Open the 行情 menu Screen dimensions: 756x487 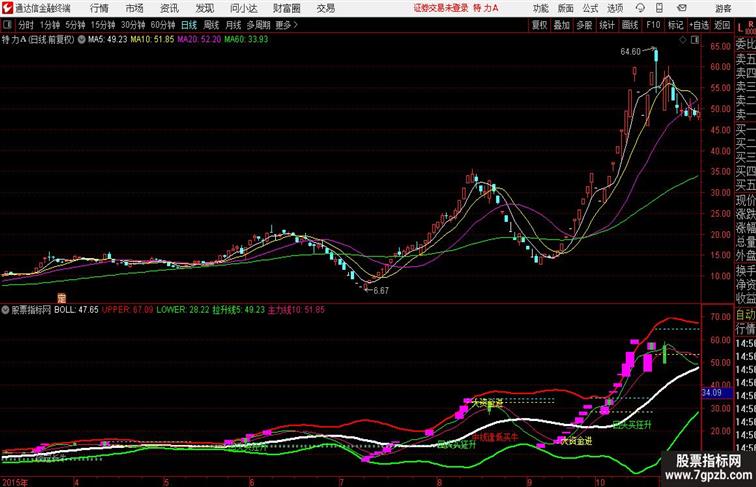click(x=99, y=8)
